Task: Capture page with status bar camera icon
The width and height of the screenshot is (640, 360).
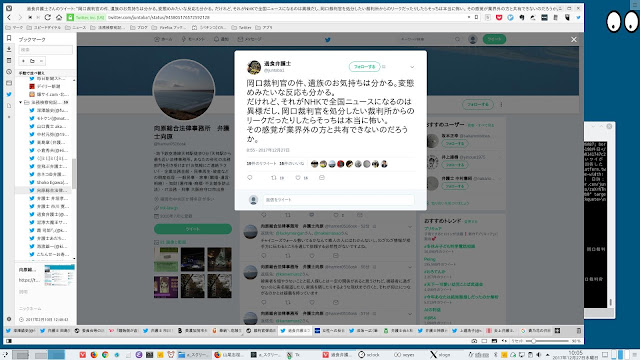Action: (x=474, y=341)
